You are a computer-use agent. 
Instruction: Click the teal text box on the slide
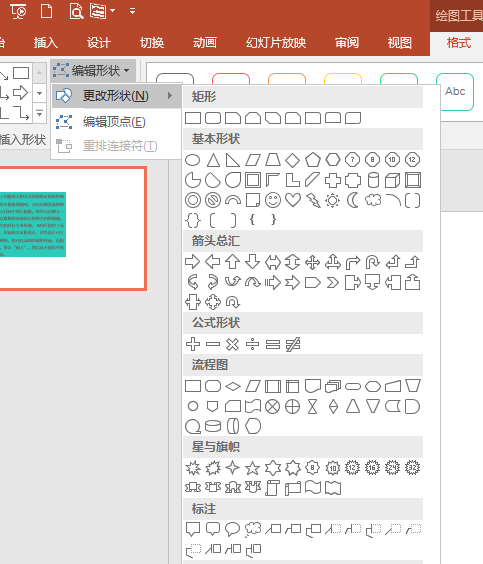[33, 224]
